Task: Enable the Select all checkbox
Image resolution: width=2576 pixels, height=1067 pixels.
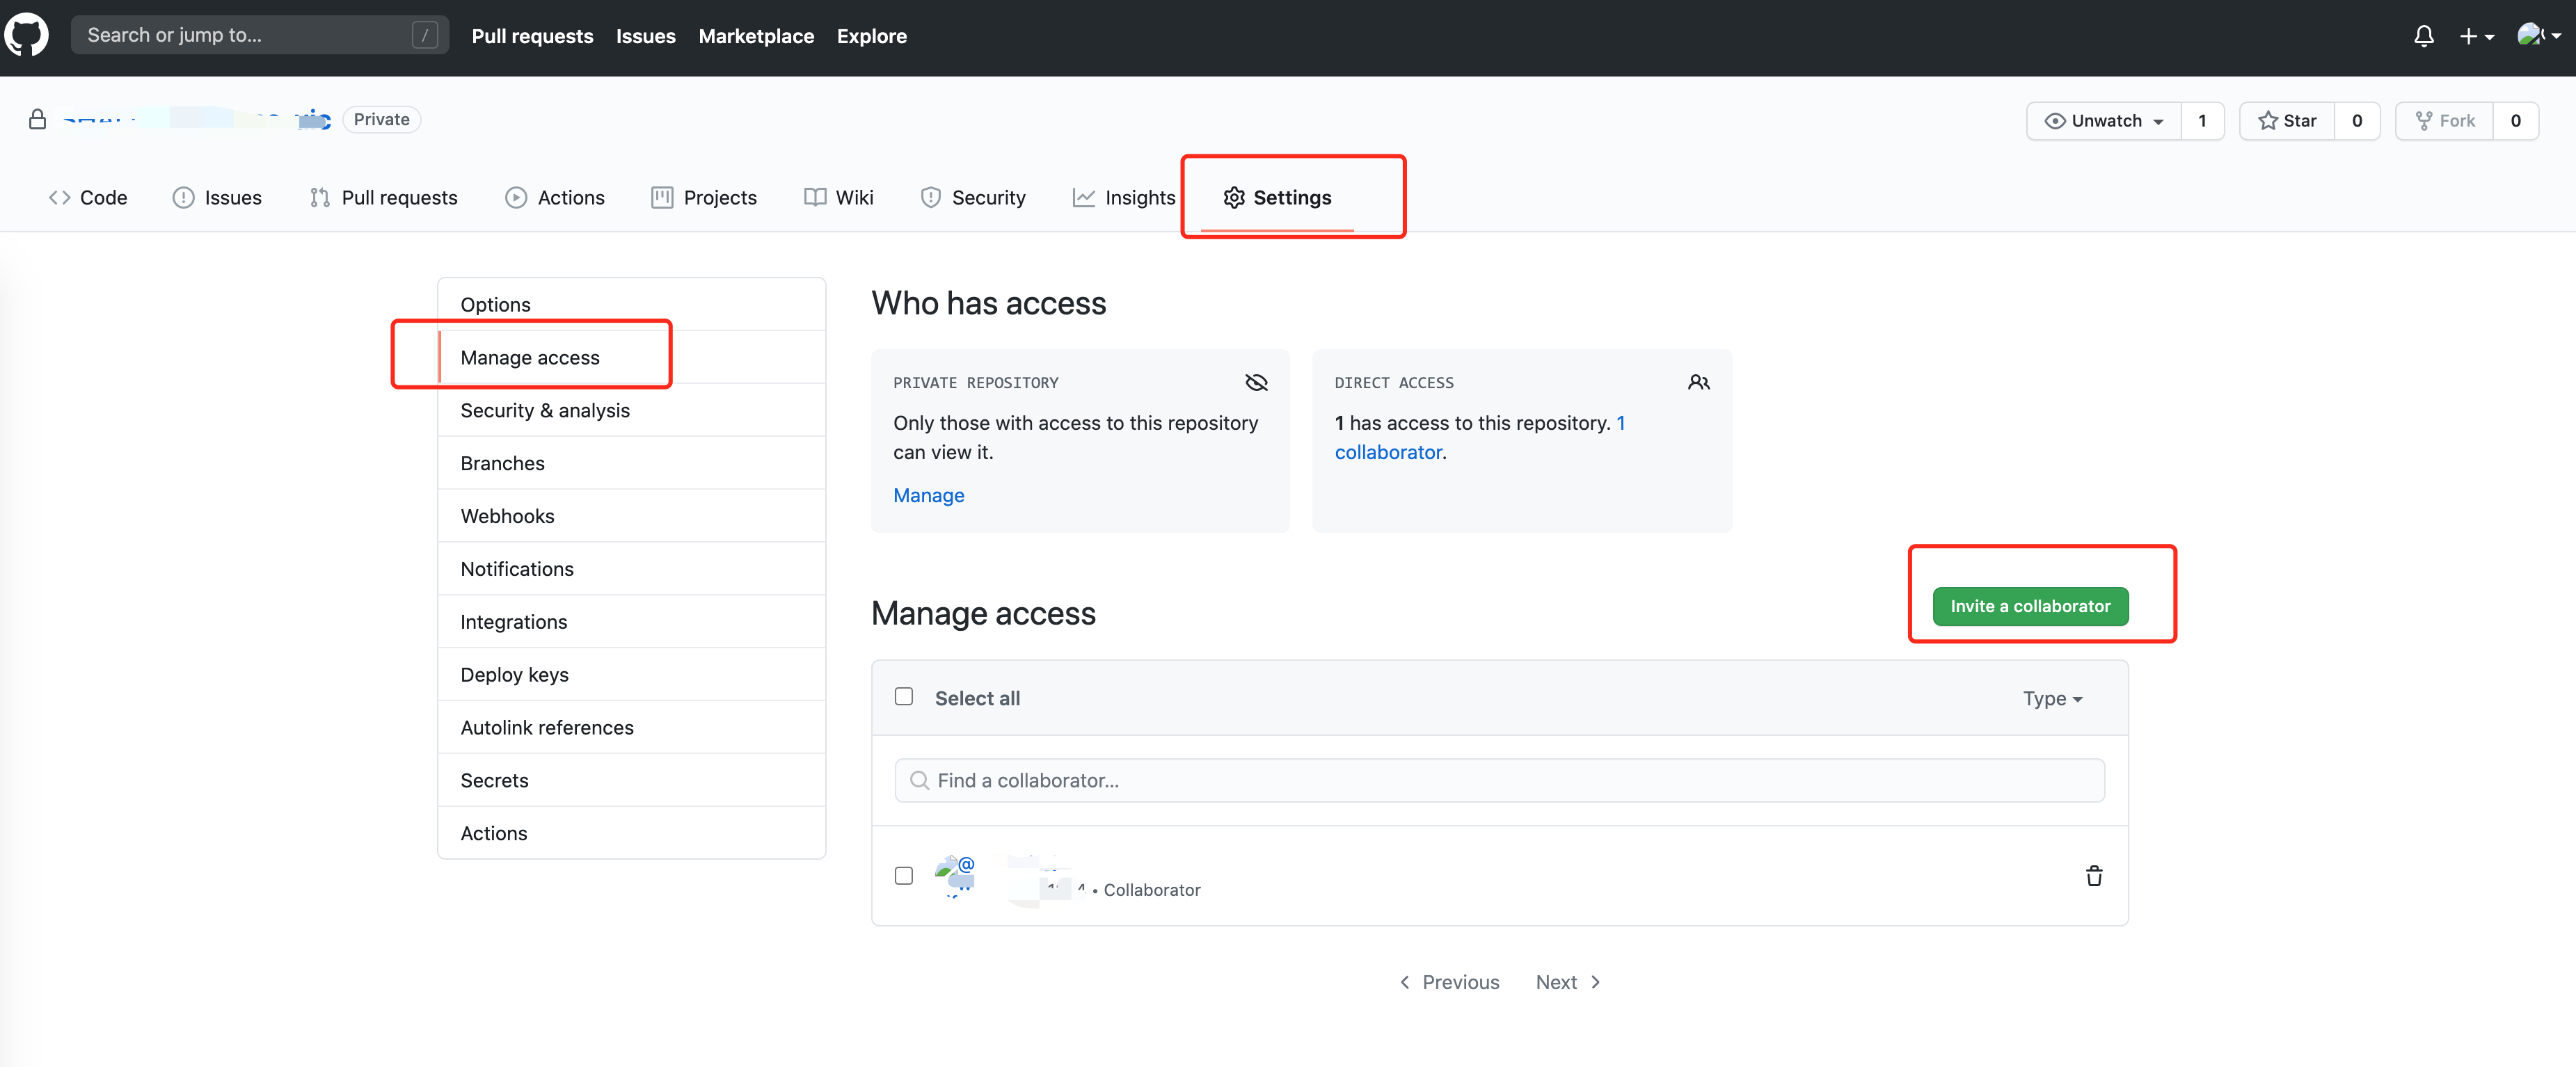Action: click(903, 696)
